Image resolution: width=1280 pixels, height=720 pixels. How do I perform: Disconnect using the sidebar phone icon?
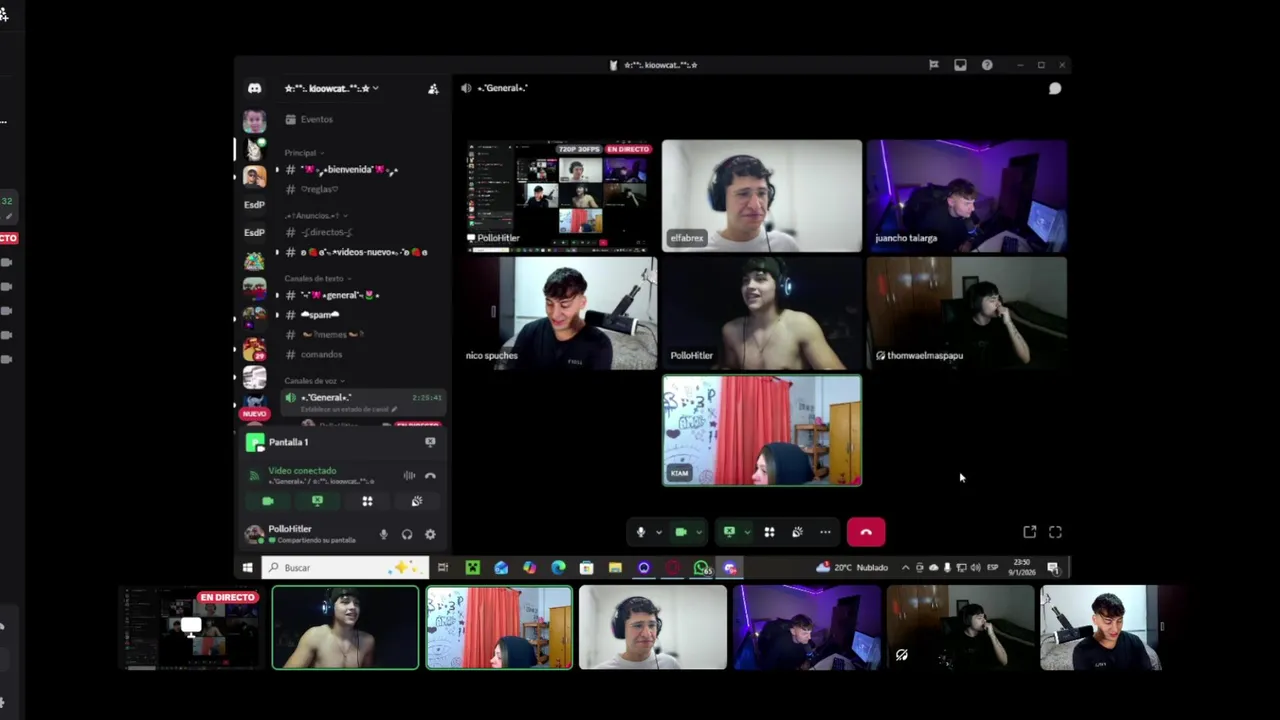click(x=430, y=476)
